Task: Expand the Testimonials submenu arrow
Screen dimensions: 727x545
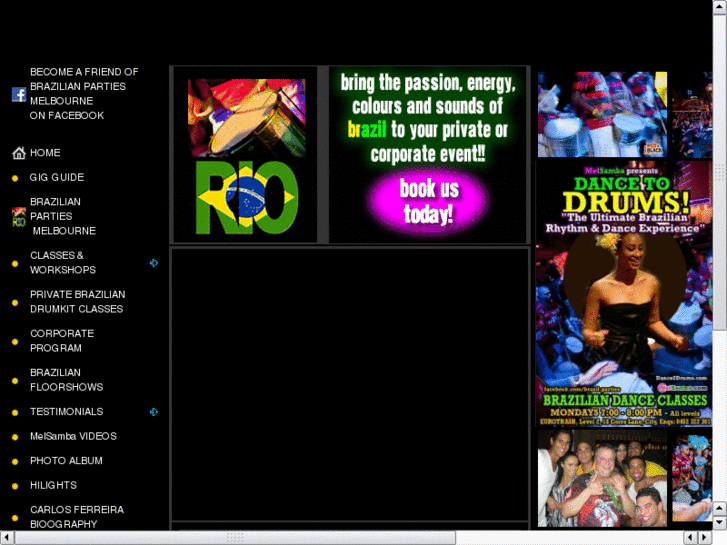Action: coord(154,412)
